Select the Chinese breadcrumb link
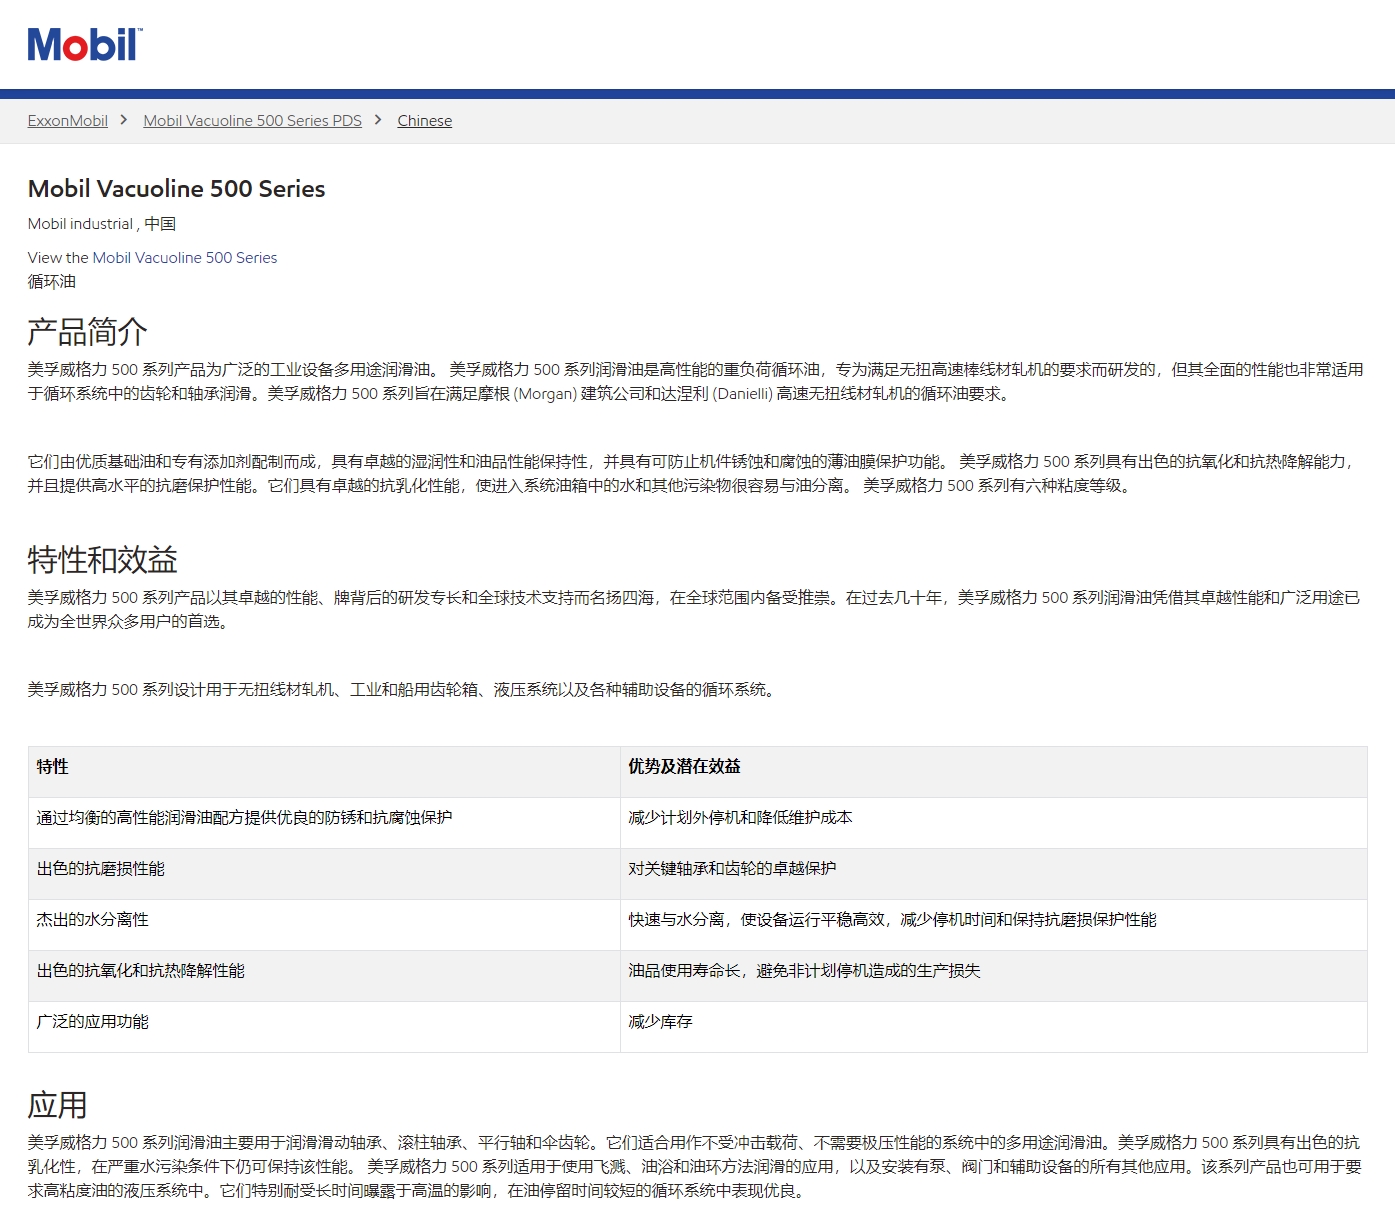Screen dimensions: 1395x1232 click(x=424, y=121)
